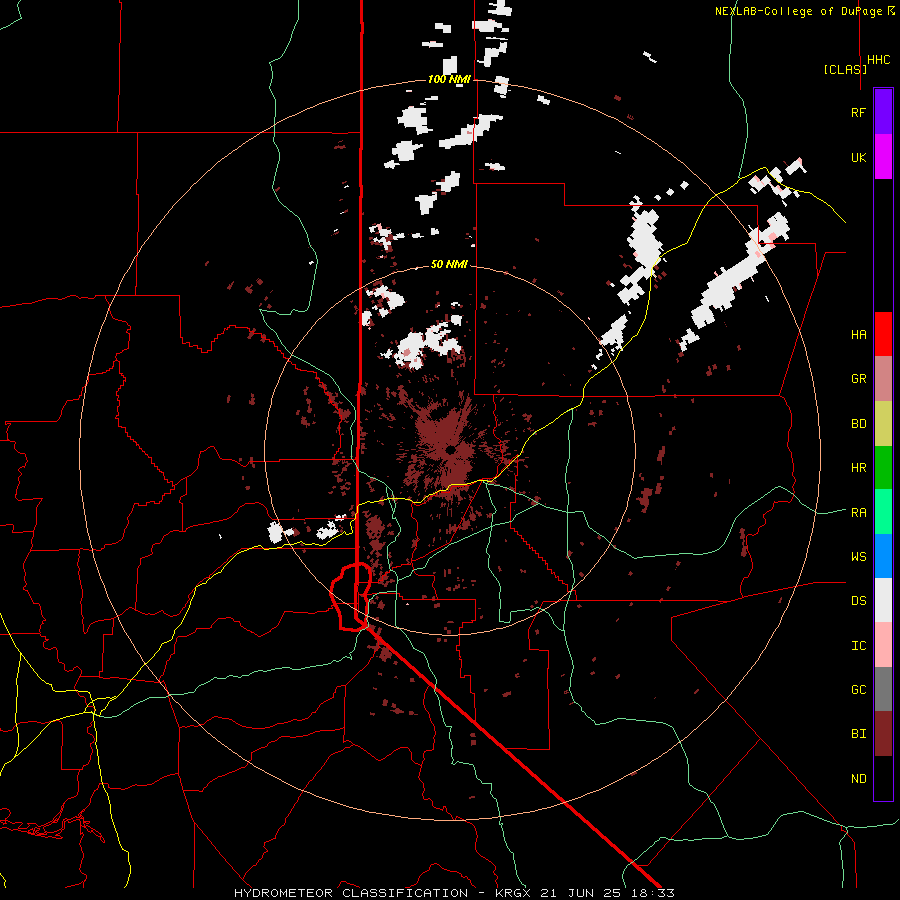Click the HR green legend swatch
The height and width of the screenshot is (900, 900).
click(883, 468)
